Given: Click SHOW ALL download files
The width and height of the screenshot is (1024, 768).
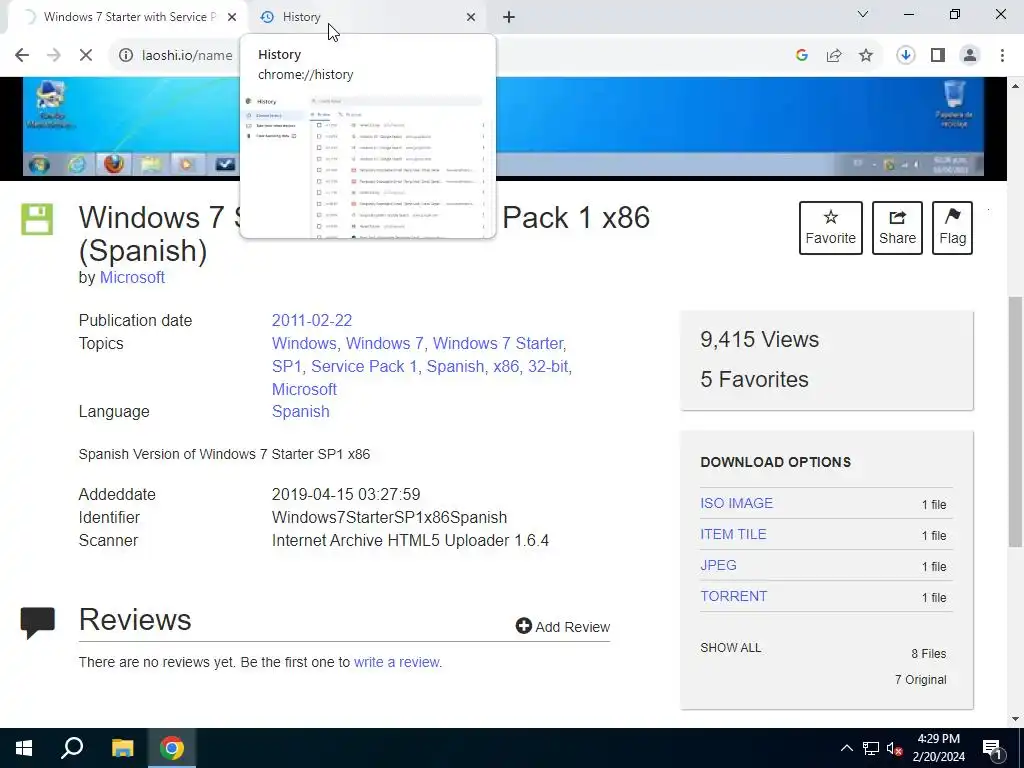Looking at the screenshot, I should (730, 648).
